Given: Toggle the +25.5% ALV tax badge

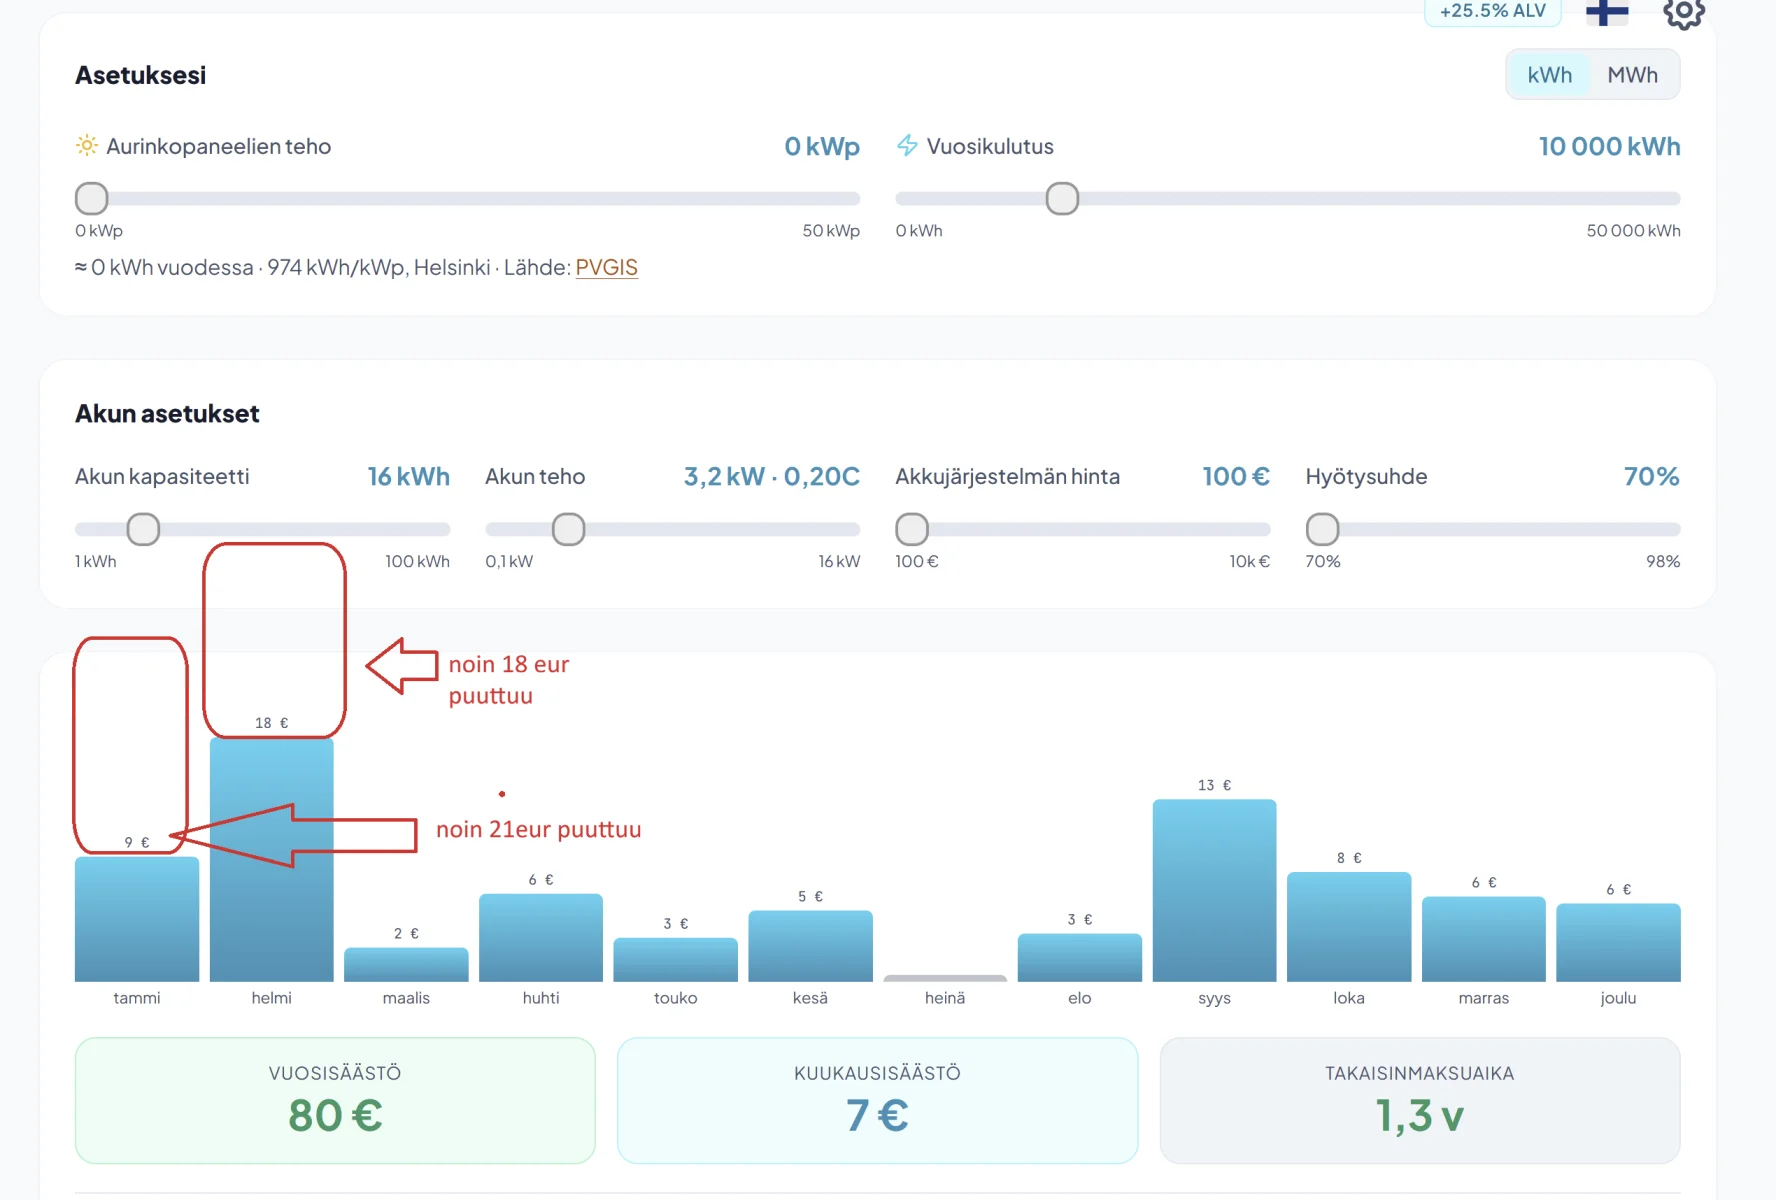Looking at the screenshot, I should (1493, 11).
